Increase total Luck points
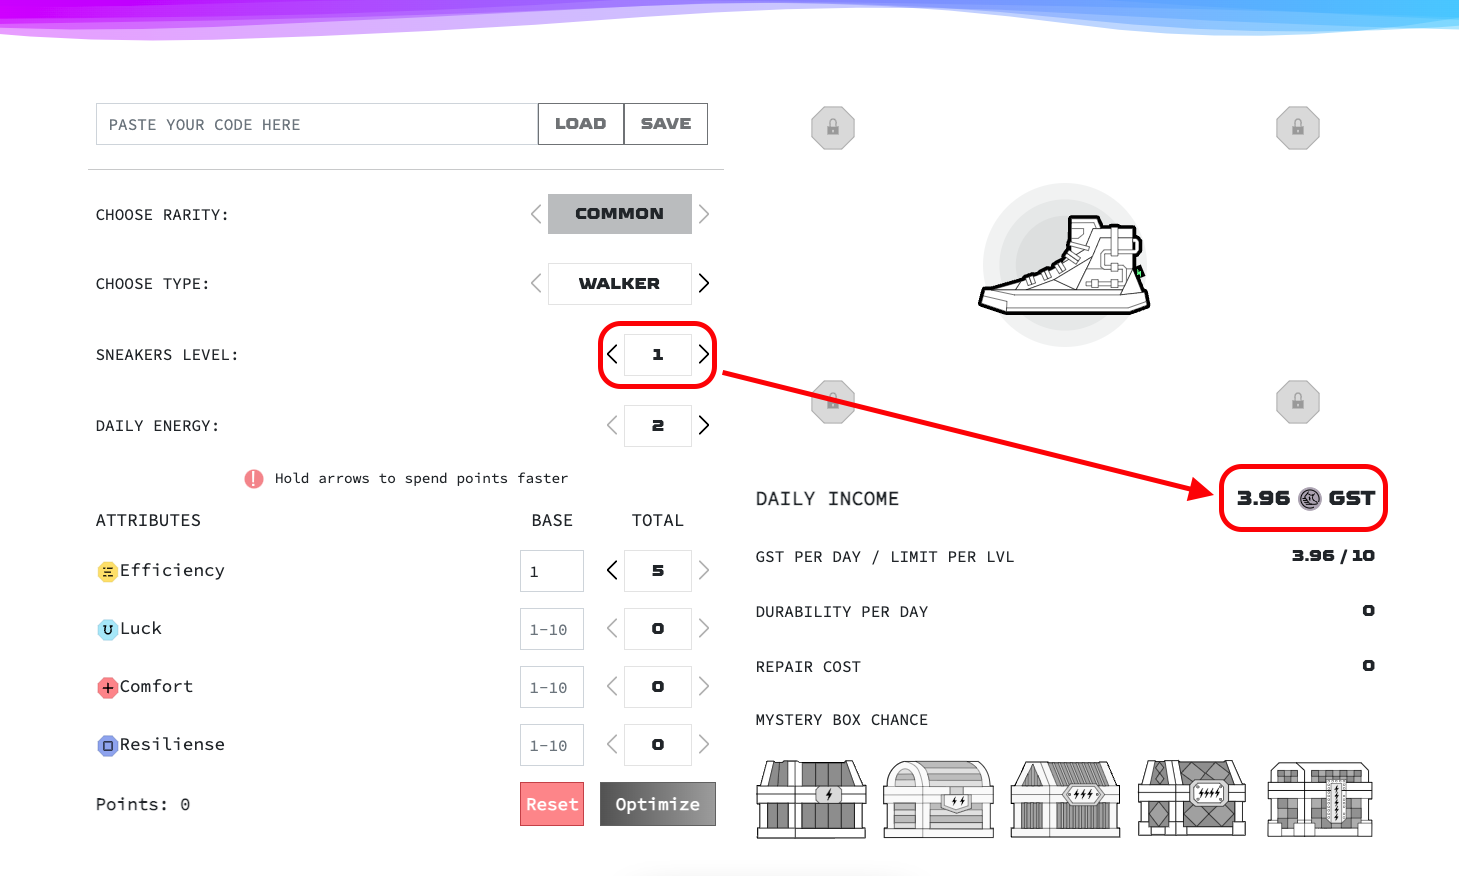This screenshot has height=876, width=1459. [704, 628]
